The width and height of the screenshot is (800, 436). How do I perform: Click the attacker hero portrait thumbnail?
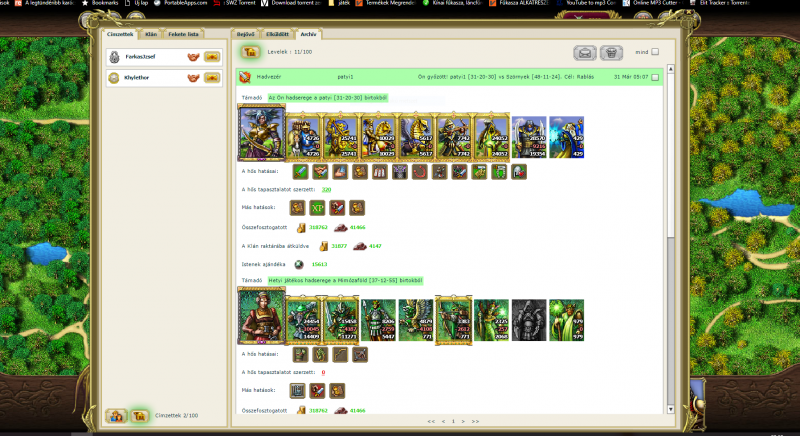coord(260,133)
